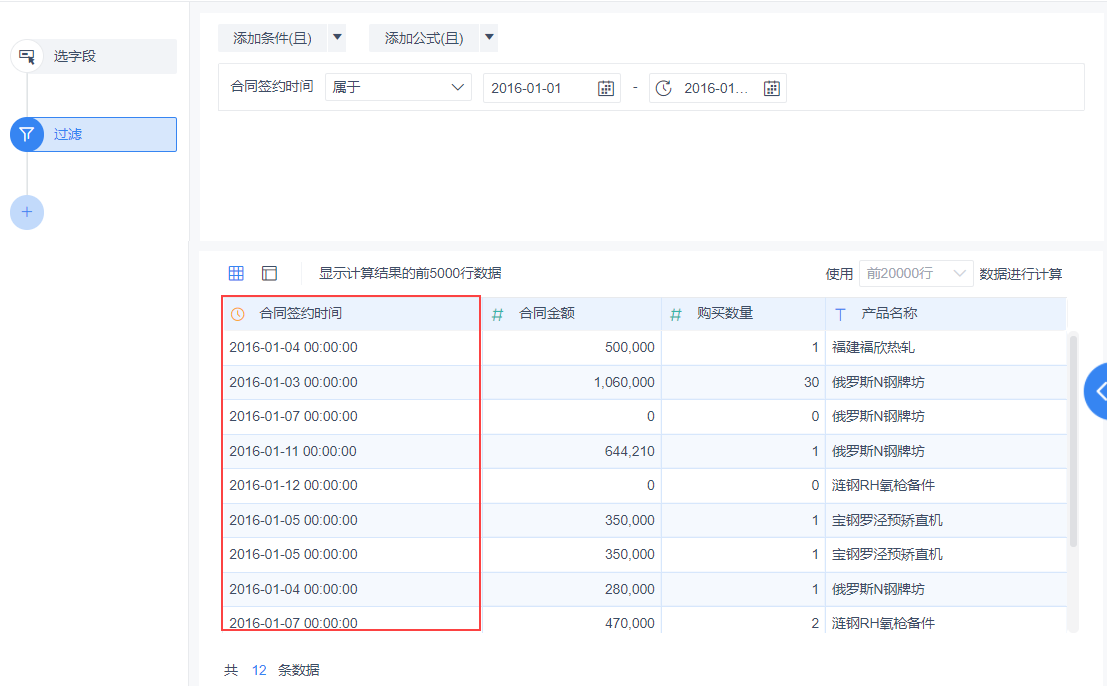
Task: Add a new step with plus button
Action: [27, 212]
